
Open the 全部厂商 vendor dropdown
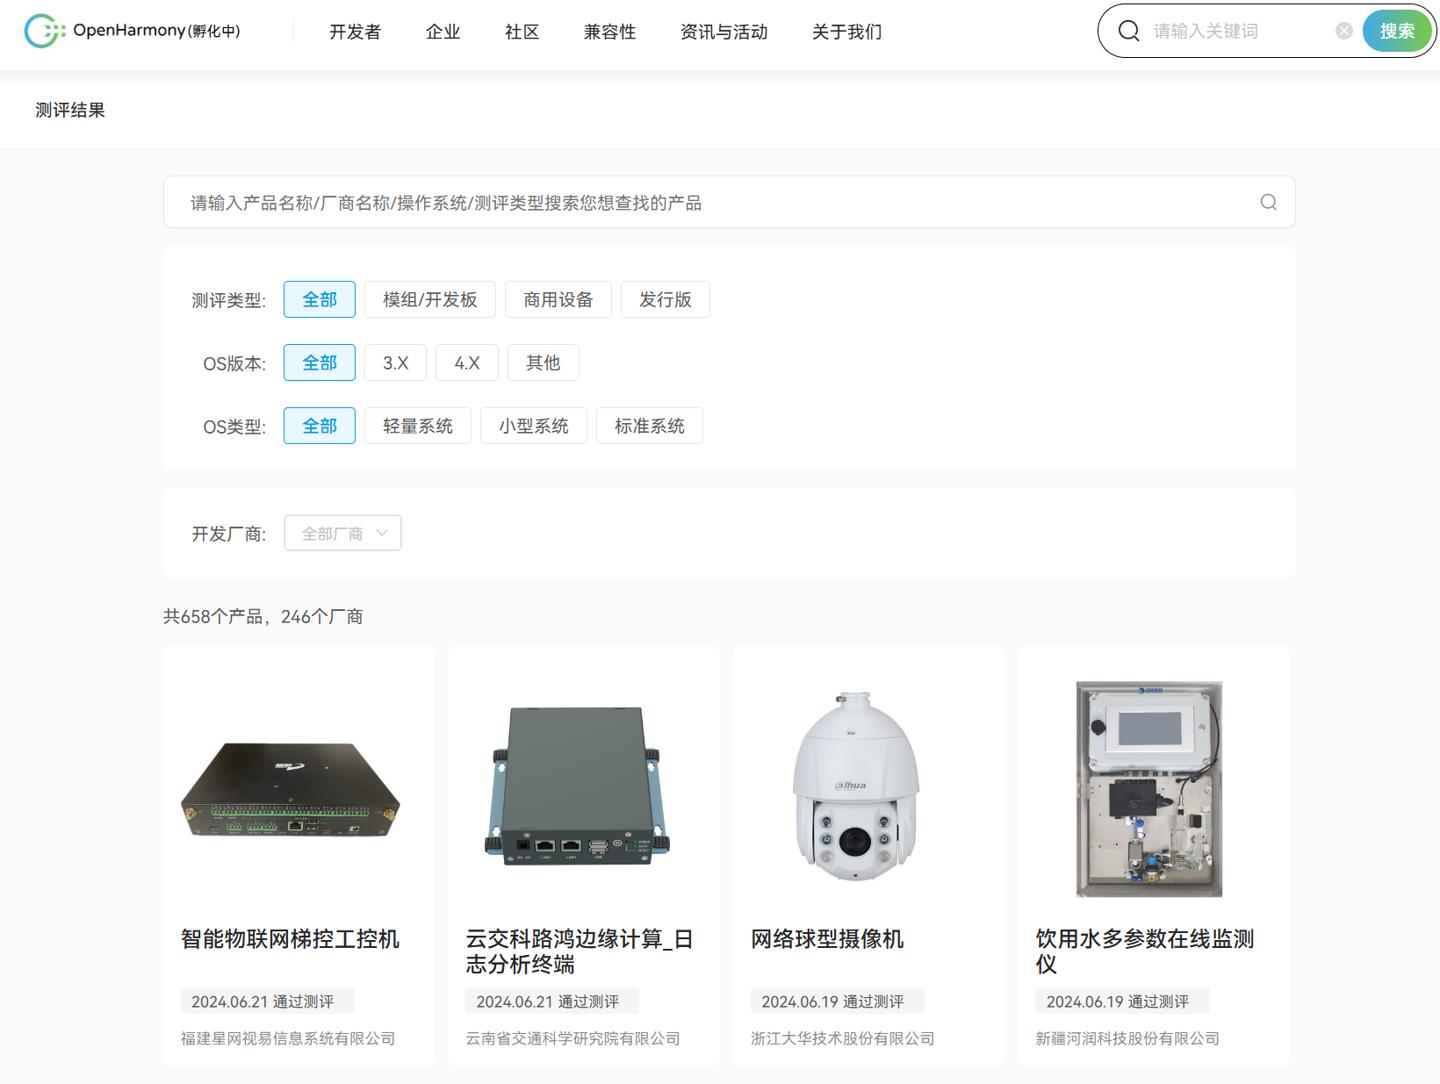342,533
